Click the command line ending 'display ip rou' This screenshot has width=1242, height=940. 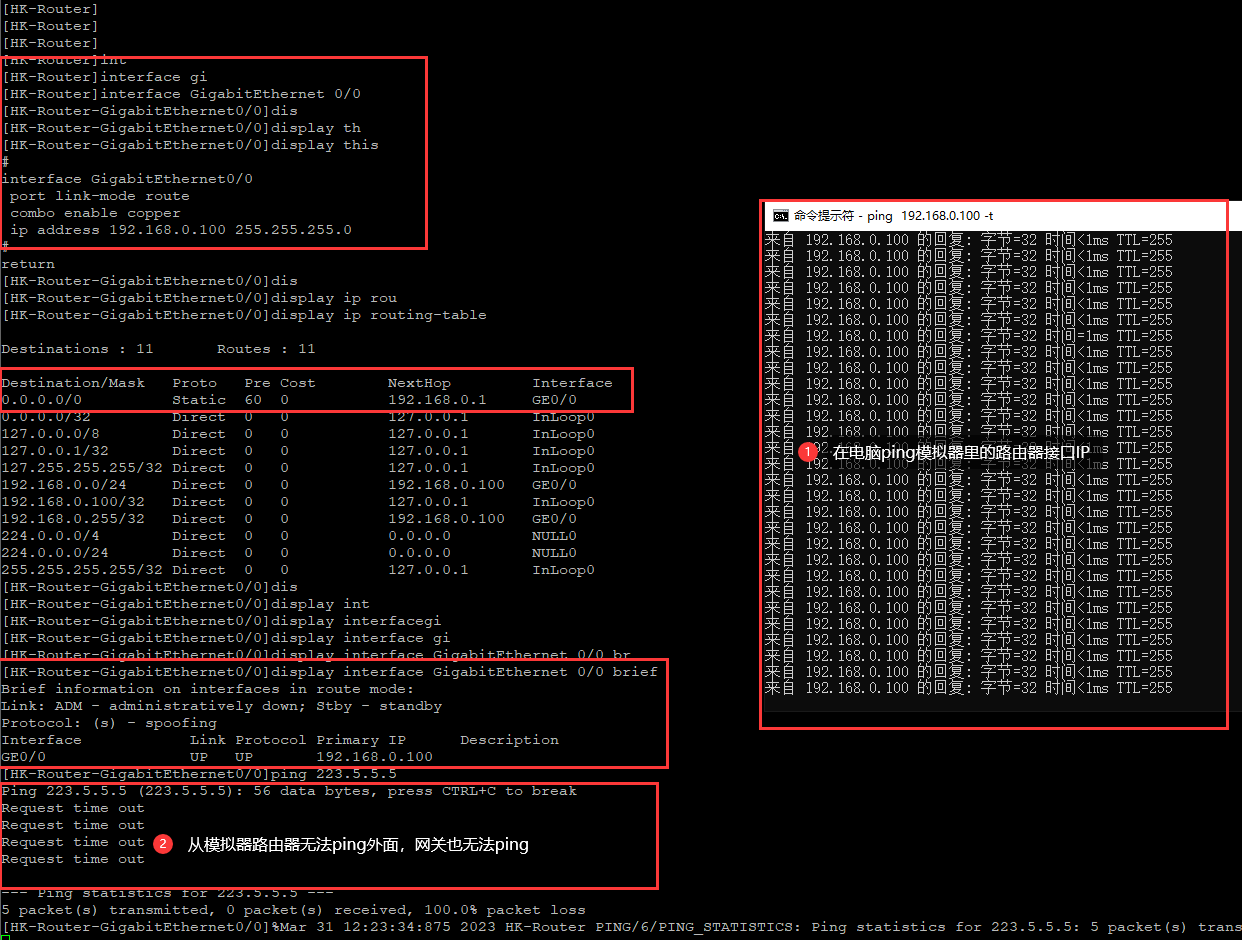[199, 298]
